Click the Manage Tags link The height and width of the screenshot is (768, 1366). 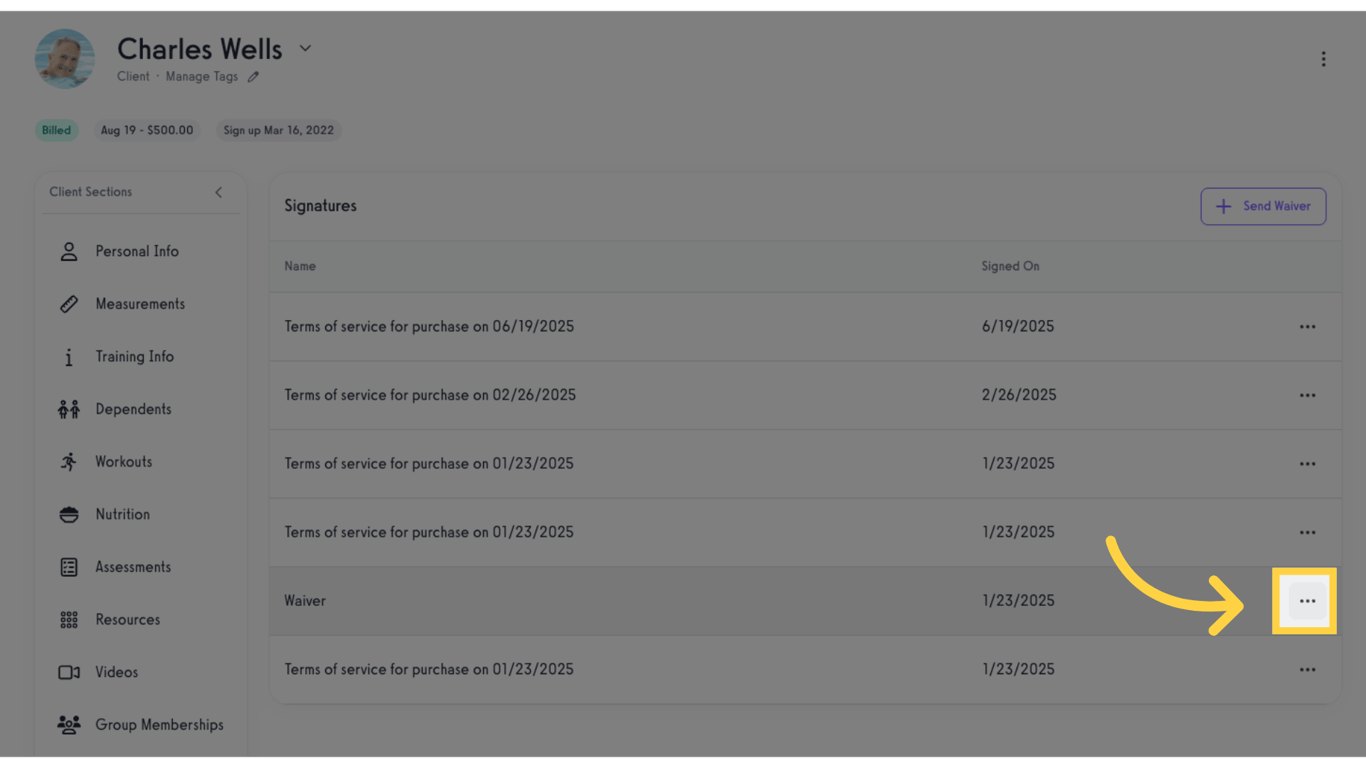tap(202, 76)
